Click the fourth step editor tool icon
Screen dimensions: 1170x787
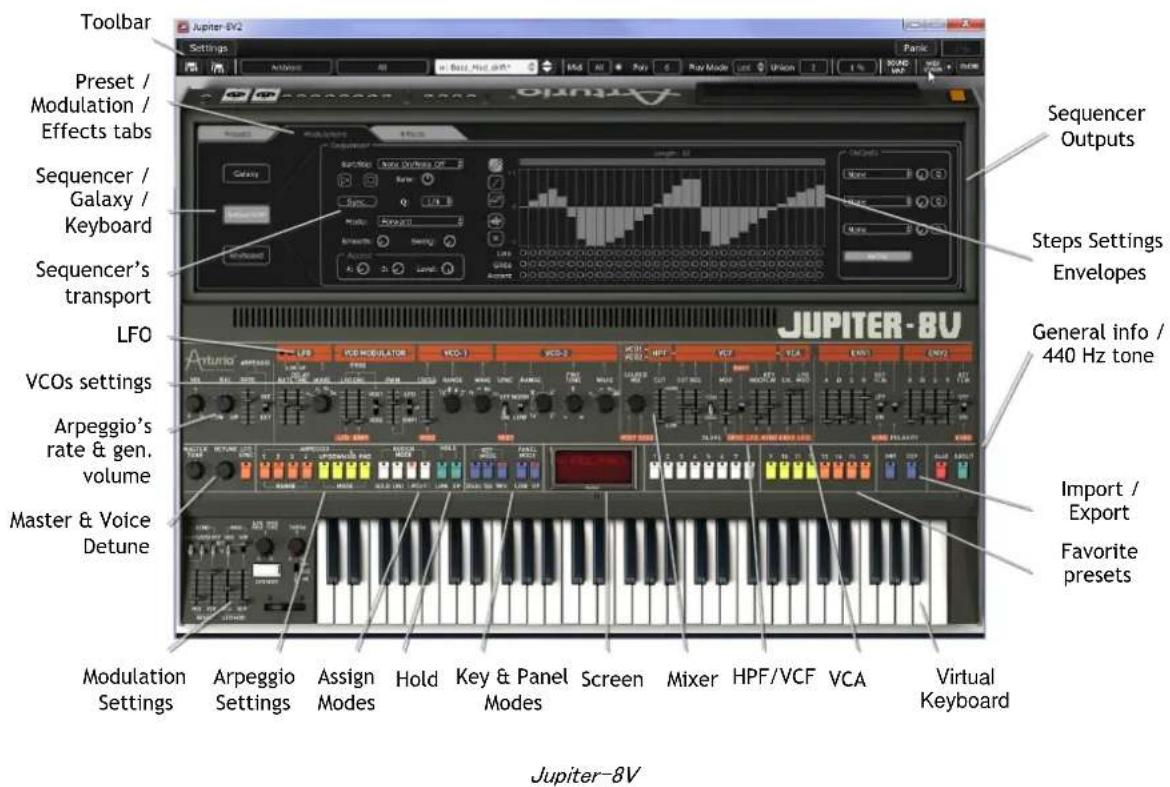click(x=495, y=221)
